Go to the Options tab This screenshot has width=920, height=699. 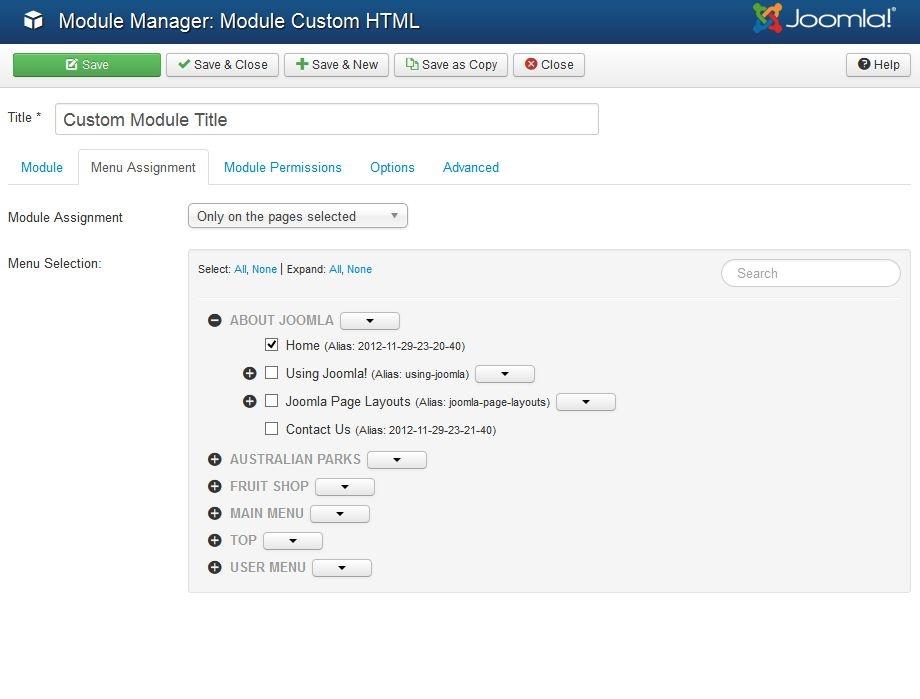pos(392,167)
